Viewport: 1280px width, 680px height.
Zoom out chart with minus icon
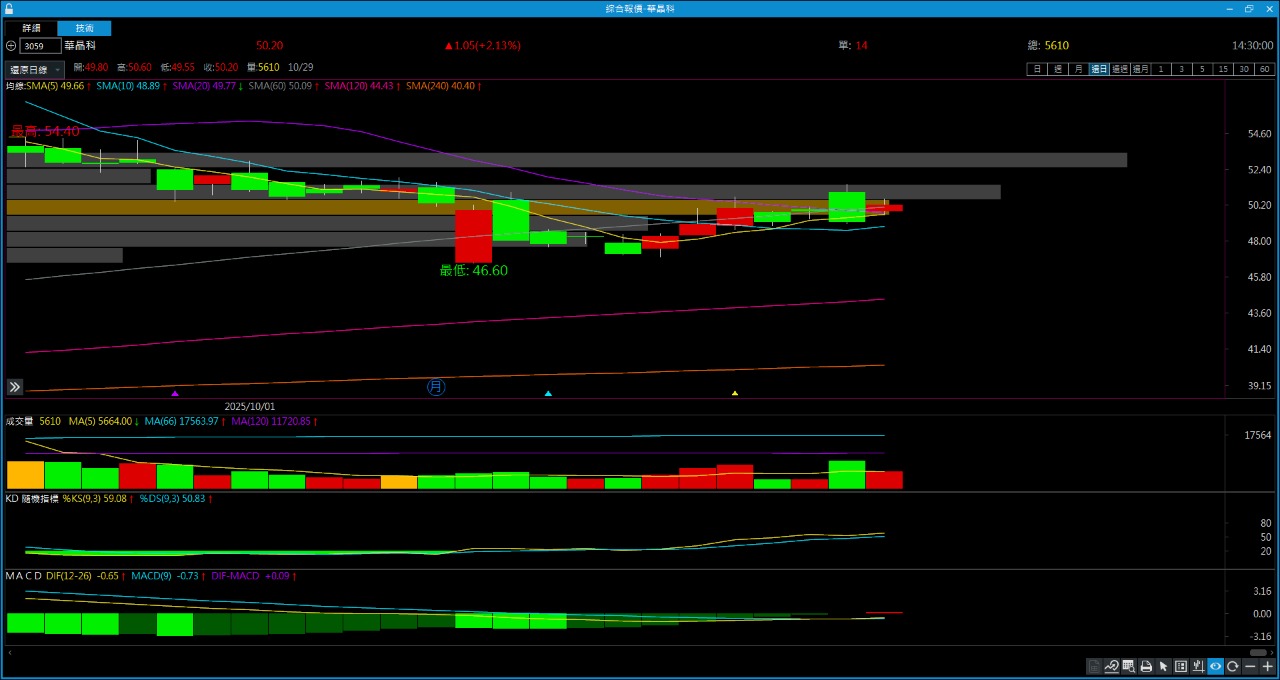tap(1250, 667)
